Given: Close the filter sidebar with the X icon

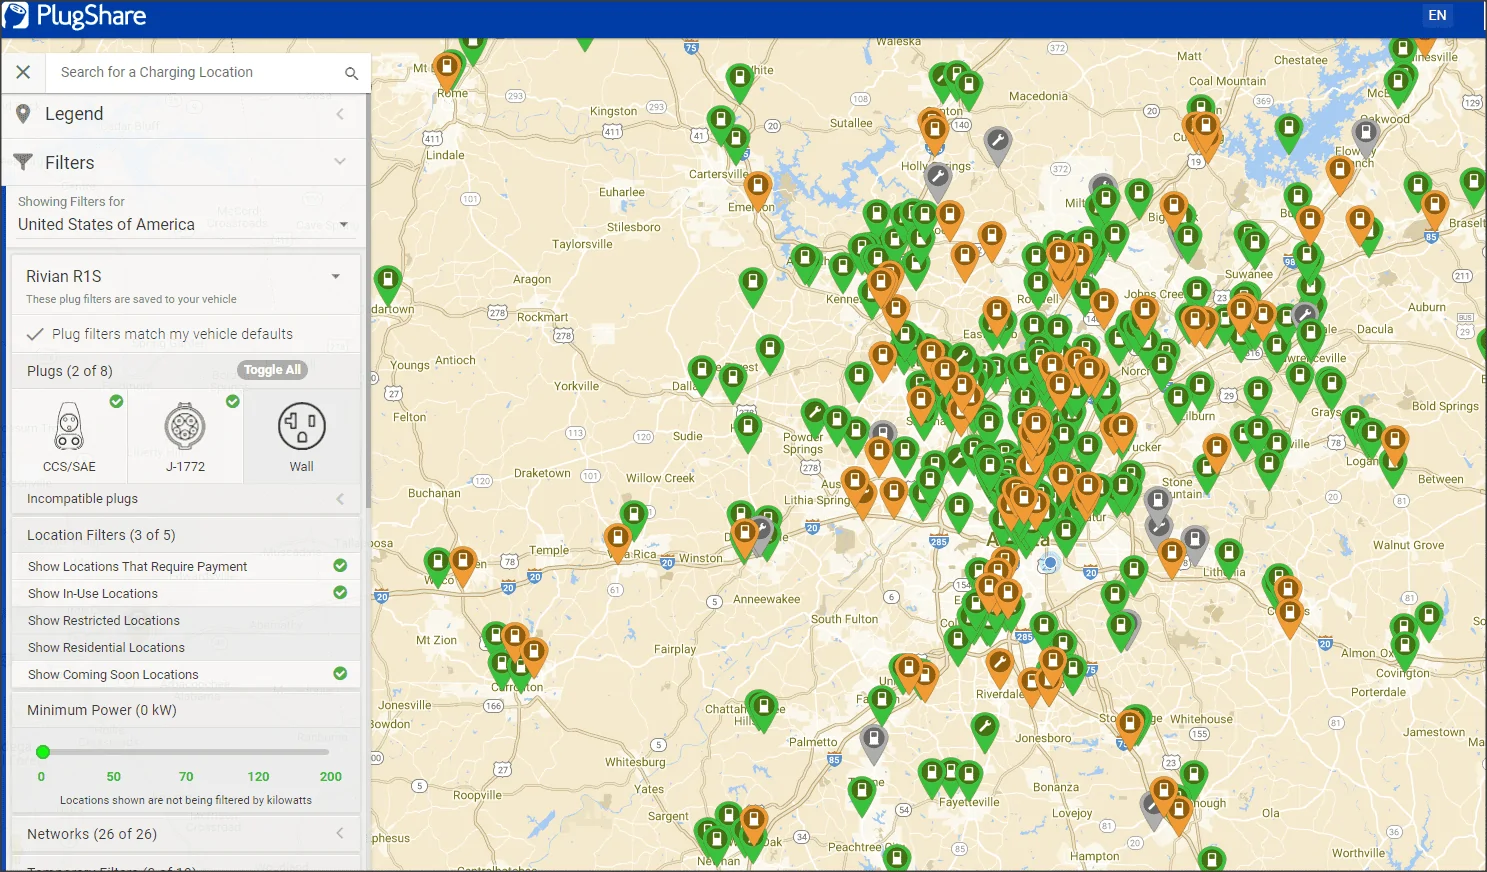Looking at the screenshot, I should coord(23,72).
